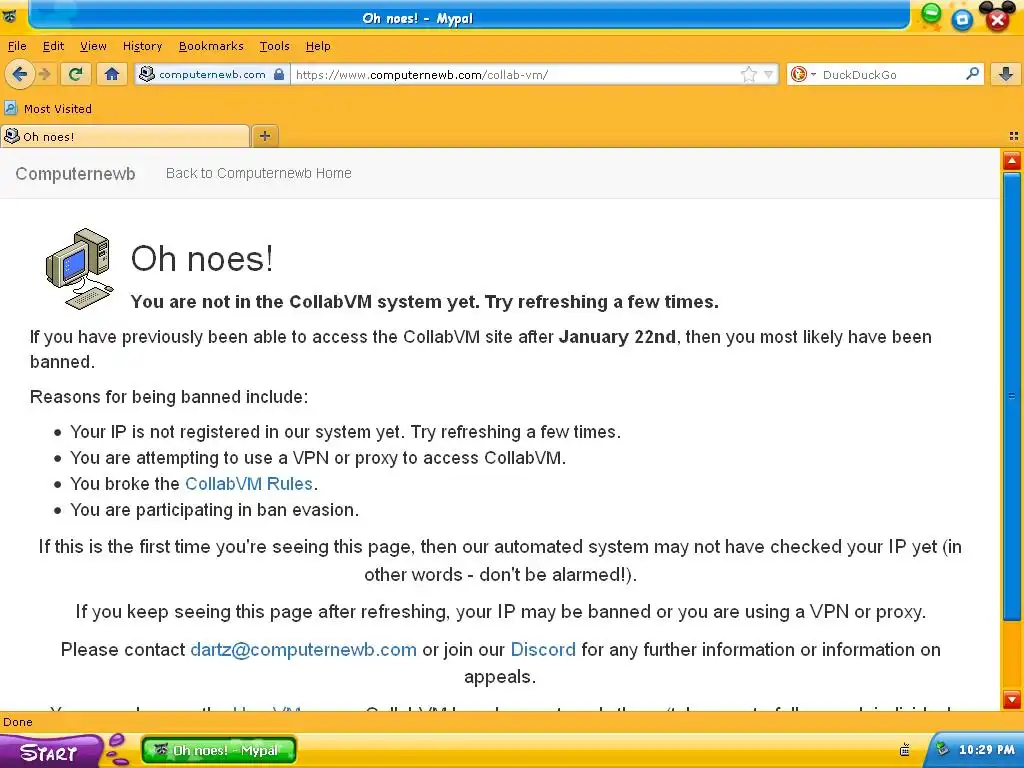The image size is (1024, 768).
Task: Open the URL history dropdown arrow
Action: coord(769,74)
